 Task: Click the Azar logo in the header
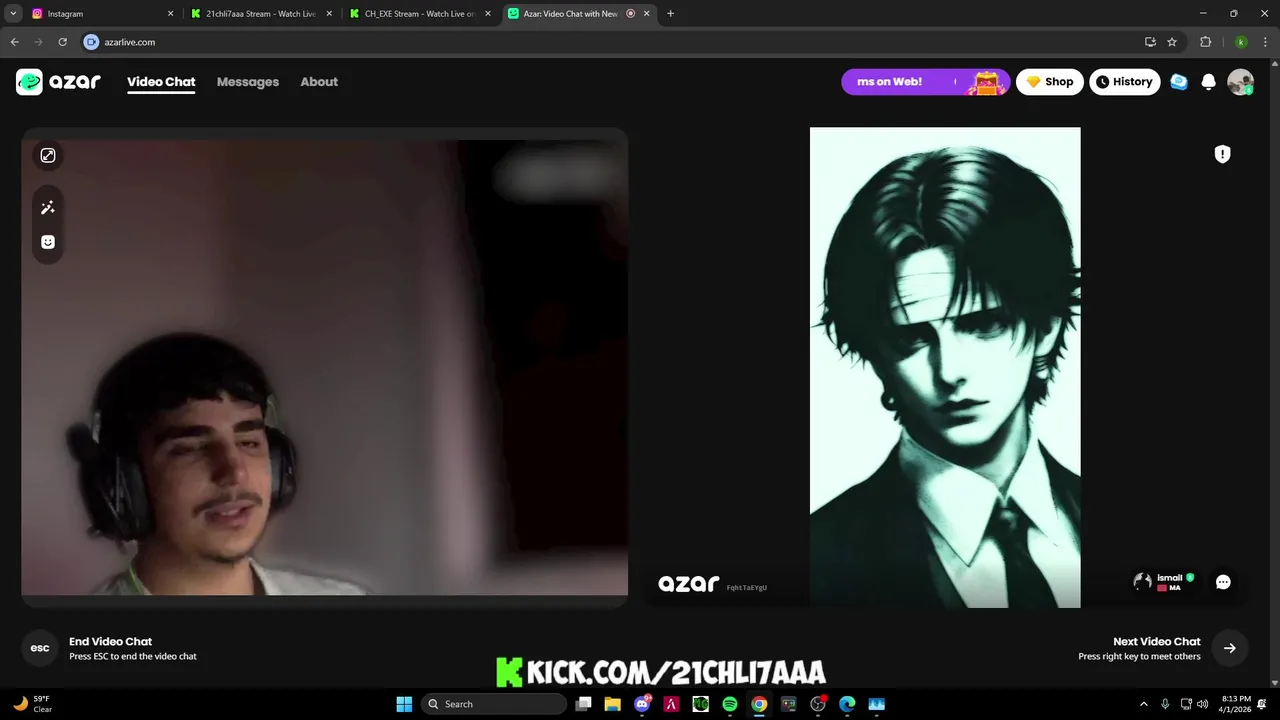[58, 82]
